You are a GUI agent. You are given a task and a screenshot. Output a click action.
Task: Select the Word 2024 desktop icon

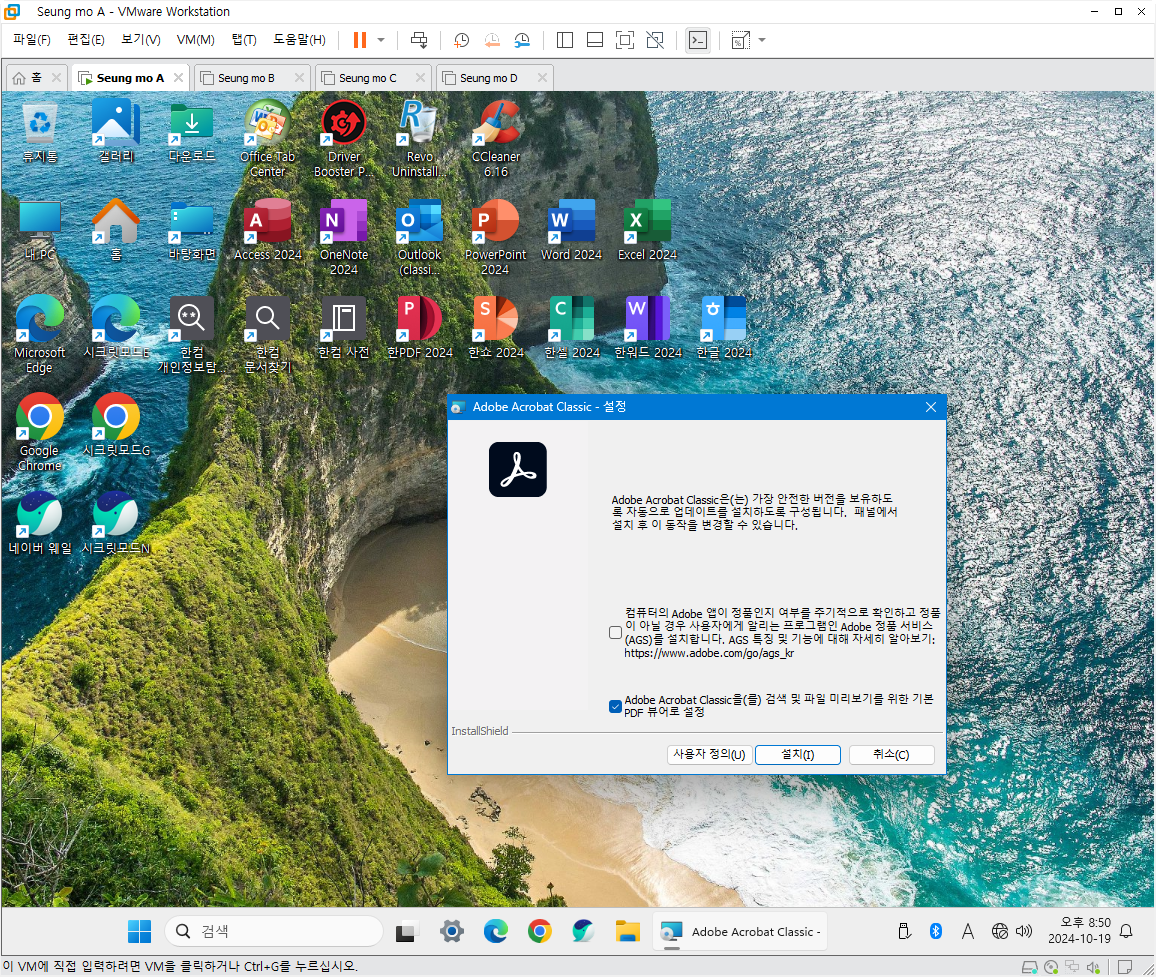point(571,231)
